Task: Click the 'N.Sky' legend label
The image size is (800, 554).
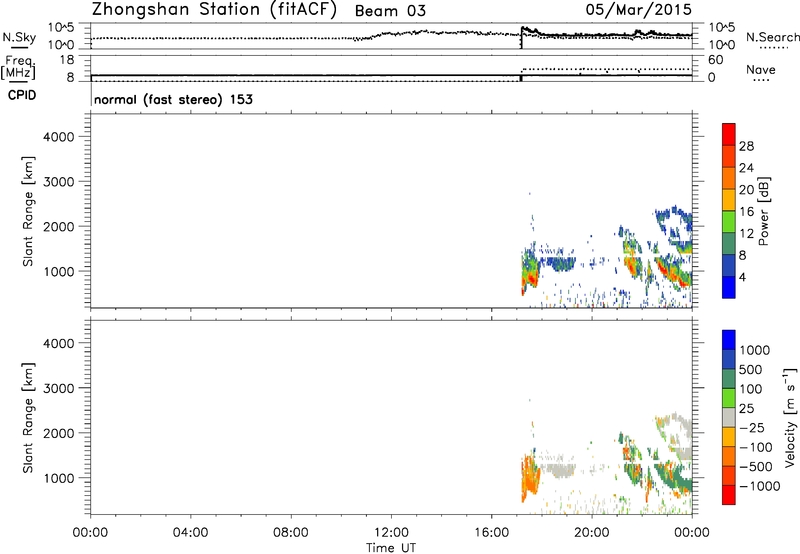Action: point(19,37)
